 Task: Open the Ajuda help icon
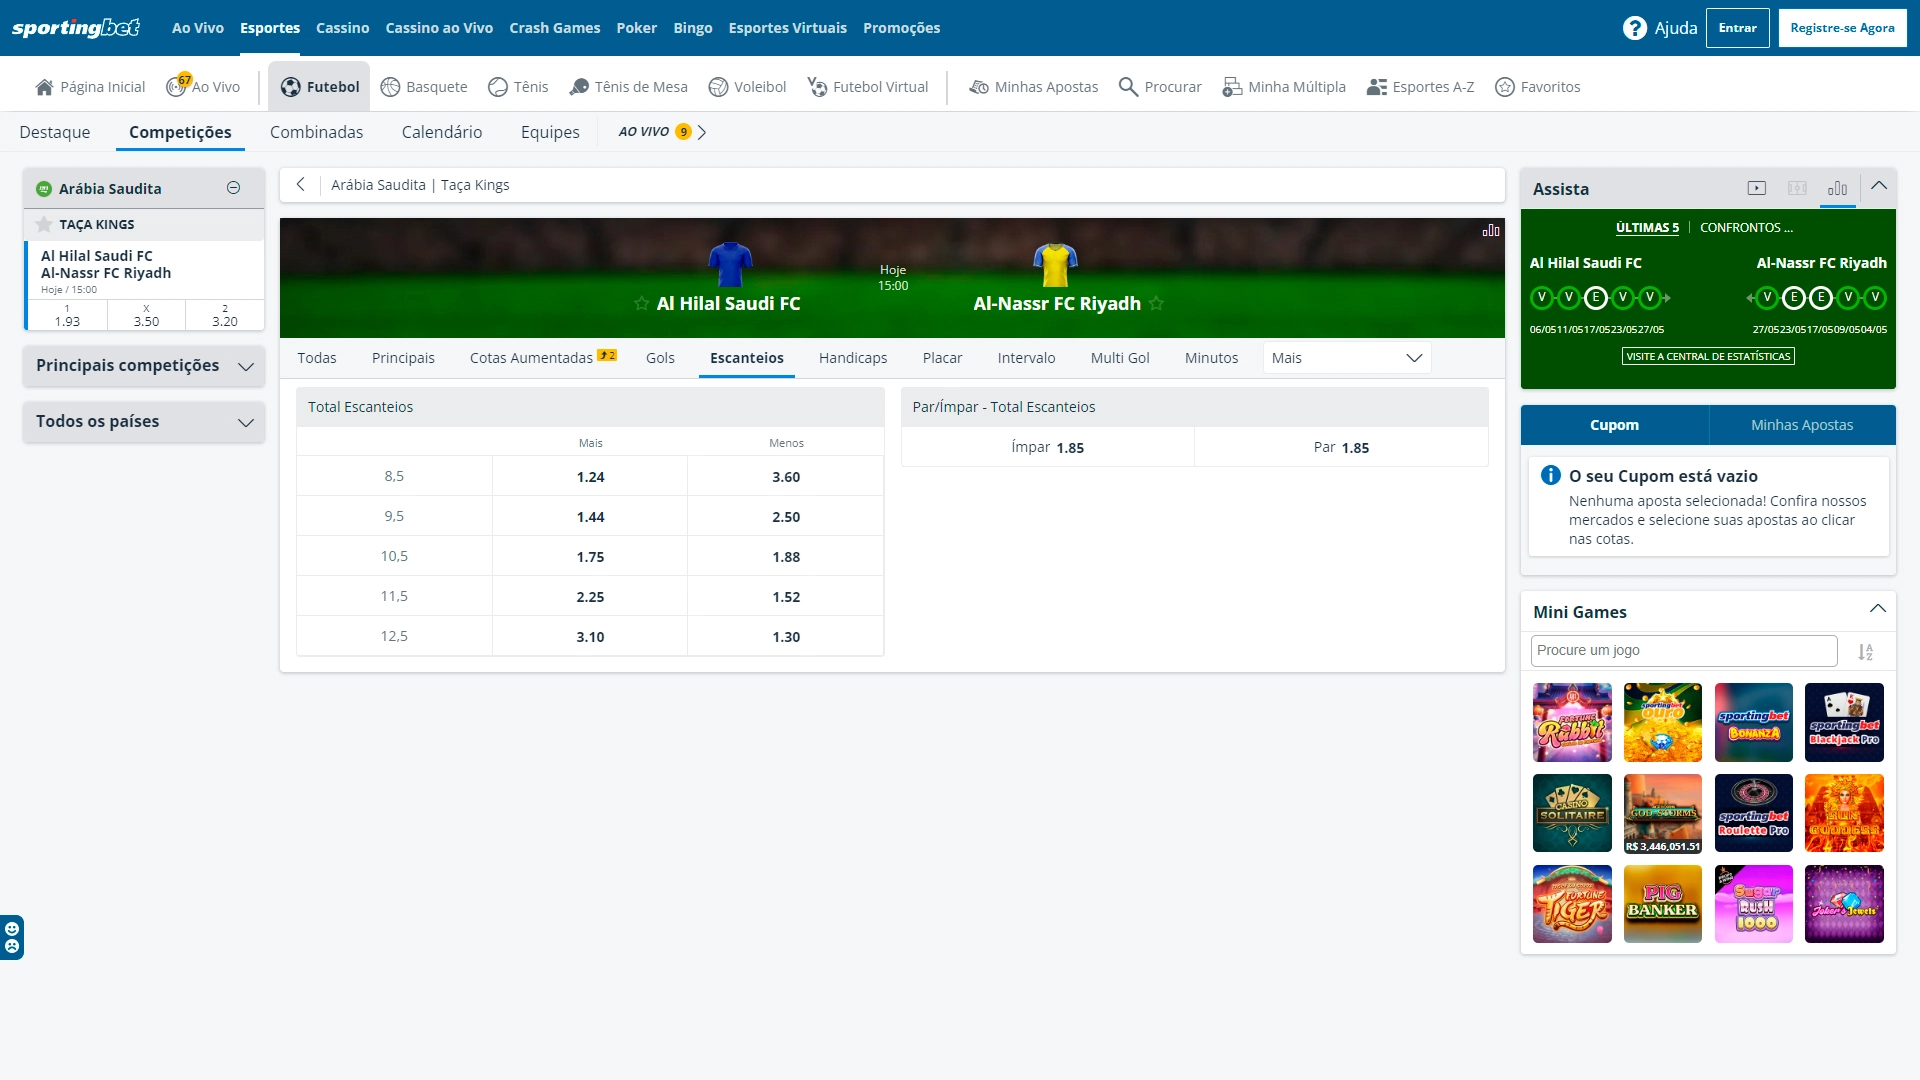(1635, 28)
